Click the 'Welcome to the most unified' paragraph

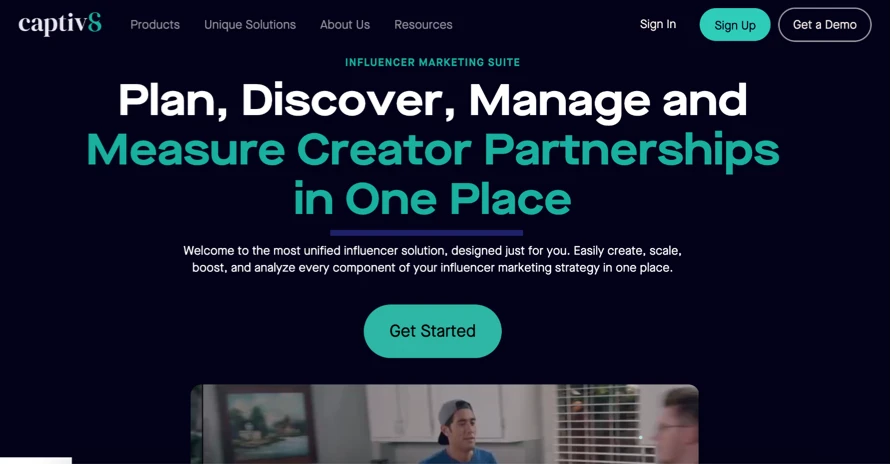pyautogui.click(x=432, y=259)
